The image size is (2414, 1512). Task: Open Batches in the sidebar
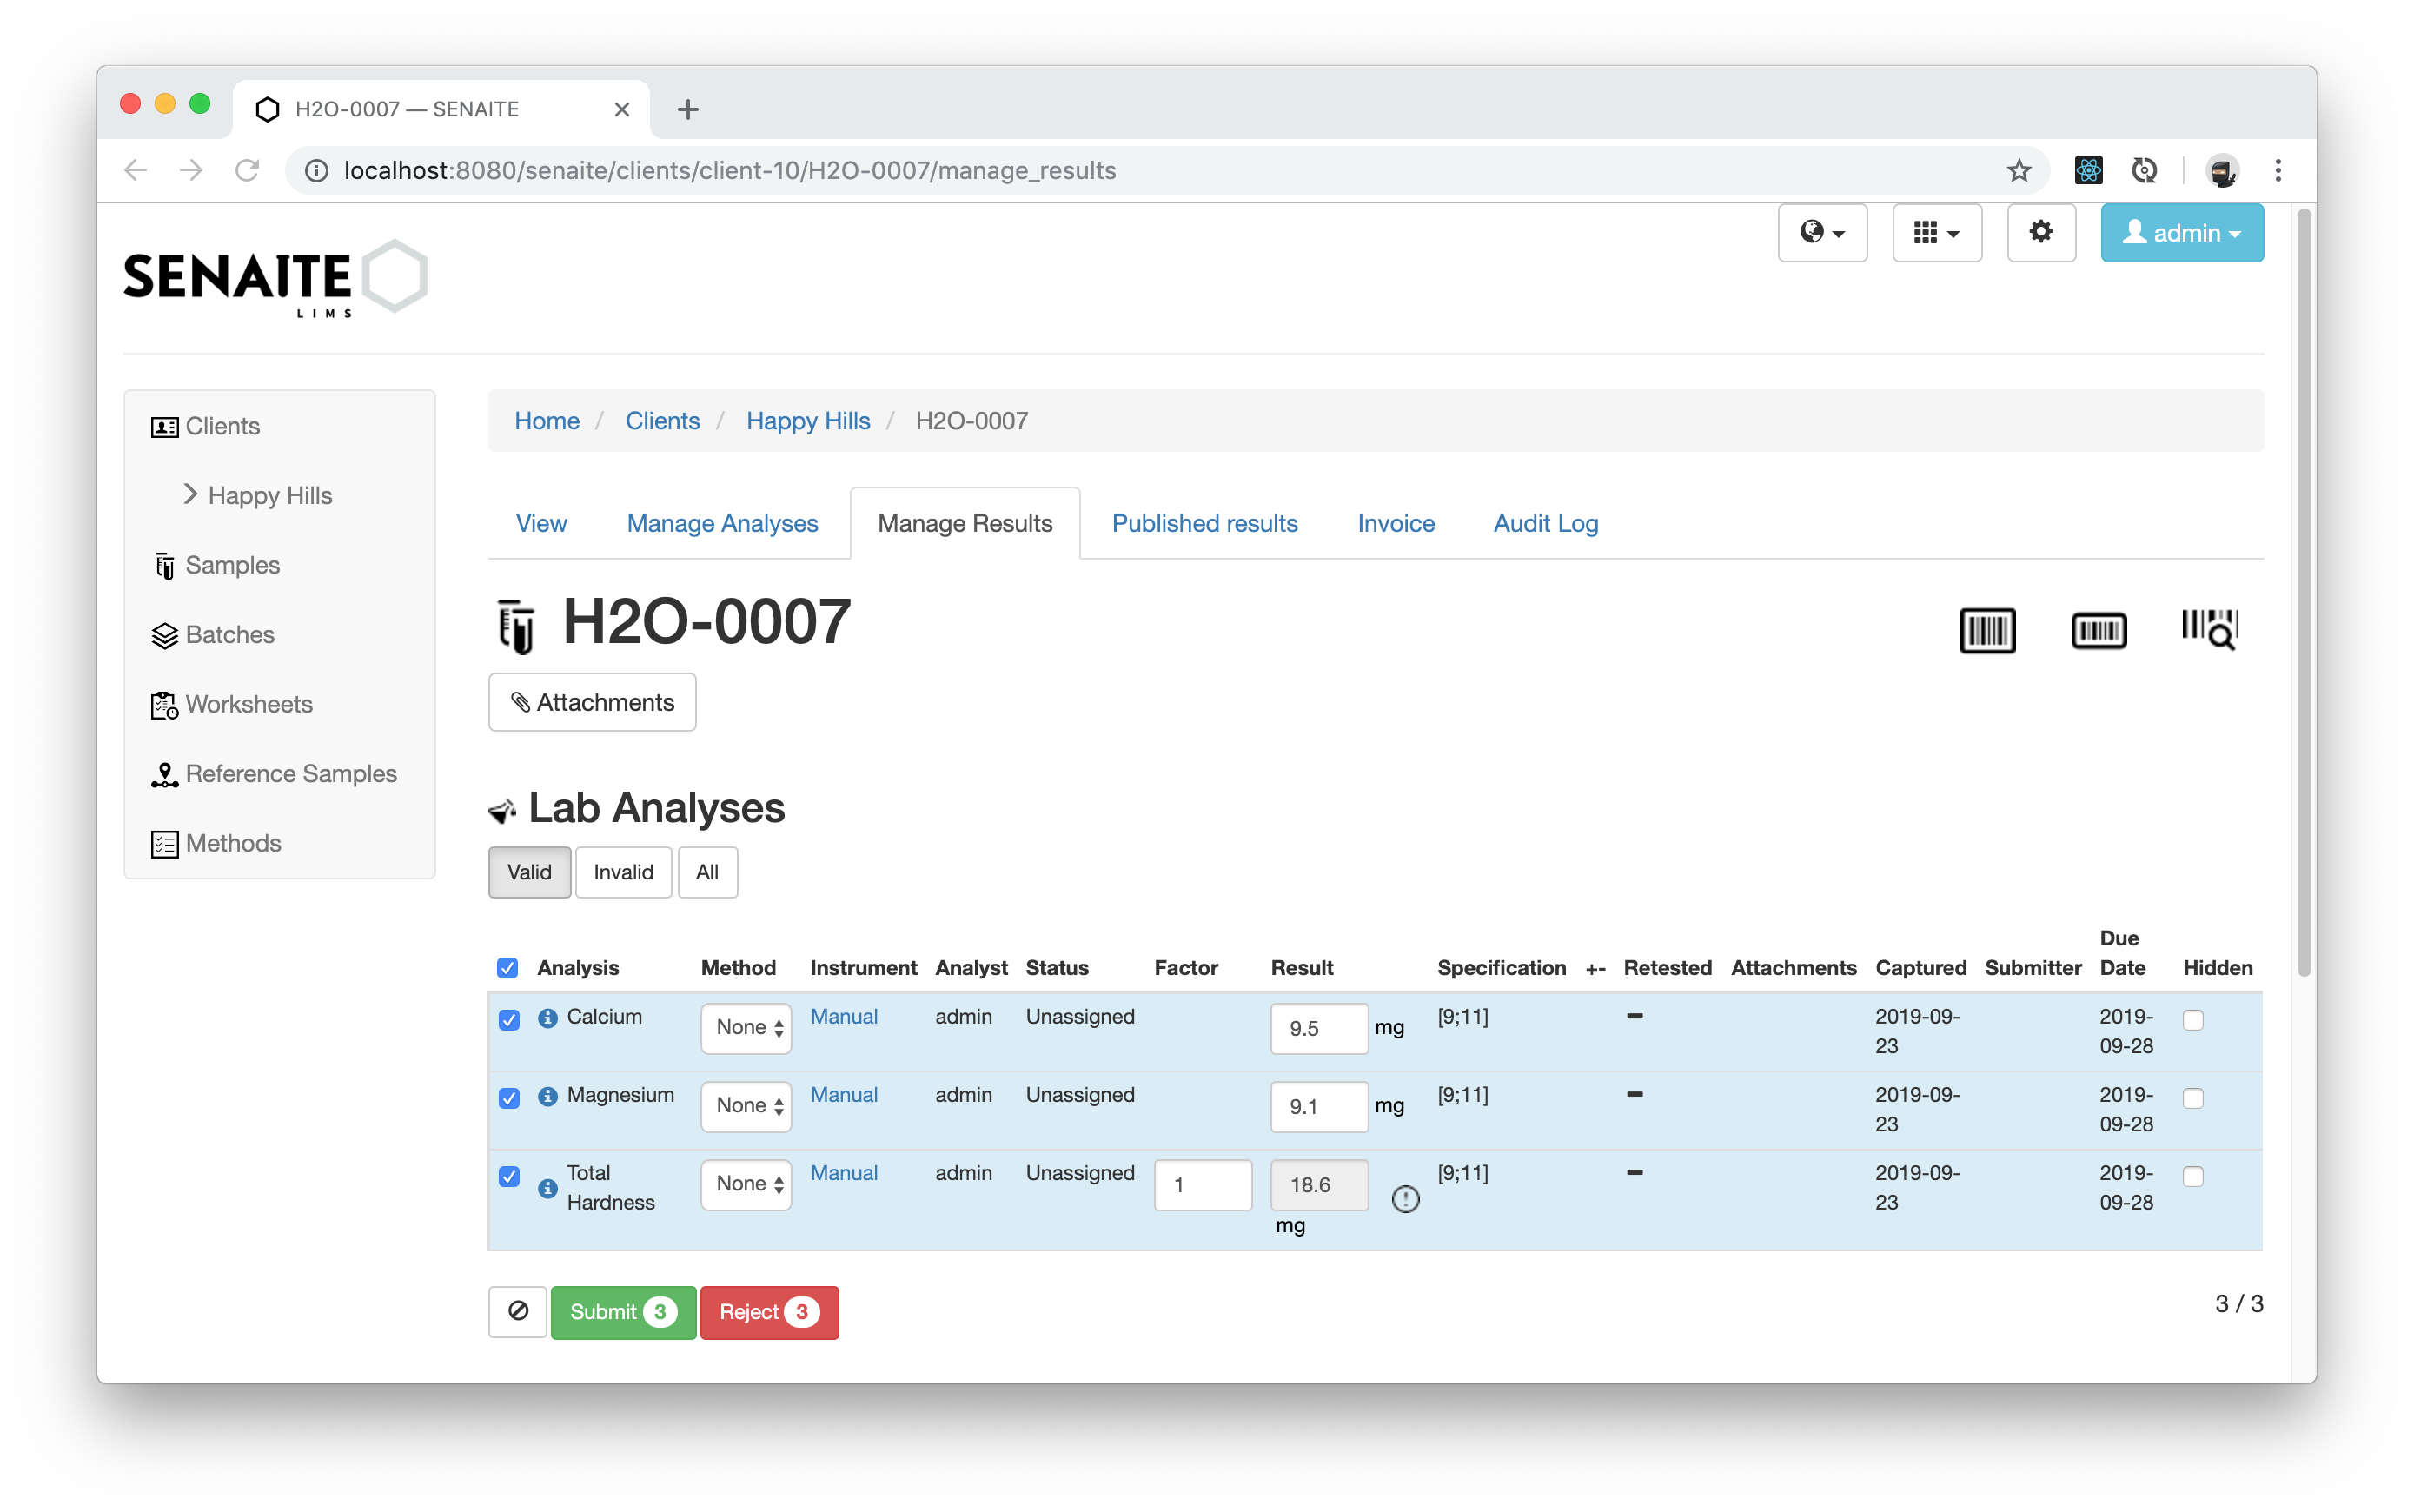click(x=212, y=634)
